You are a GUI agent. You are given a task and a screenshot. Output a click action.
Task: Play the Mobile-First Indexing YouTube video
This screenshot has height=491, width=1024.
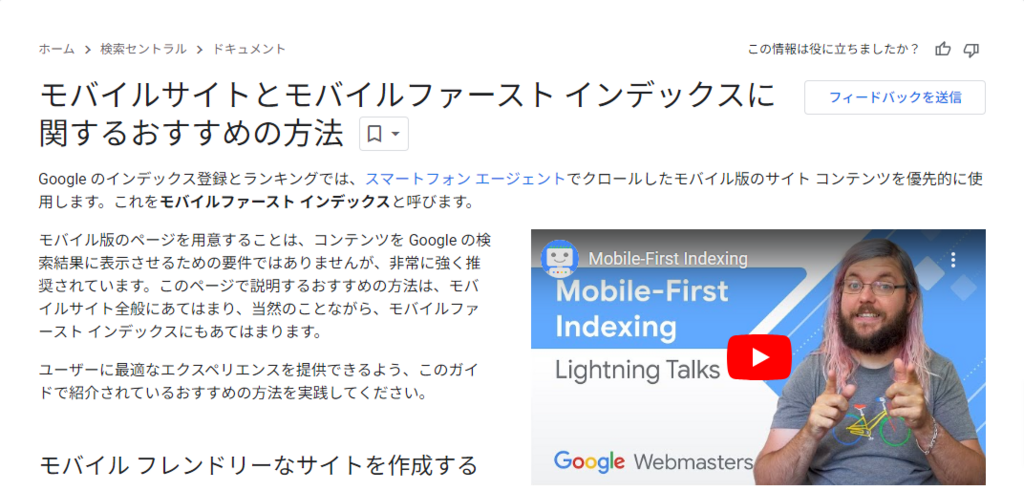click(x=759, y=357)
